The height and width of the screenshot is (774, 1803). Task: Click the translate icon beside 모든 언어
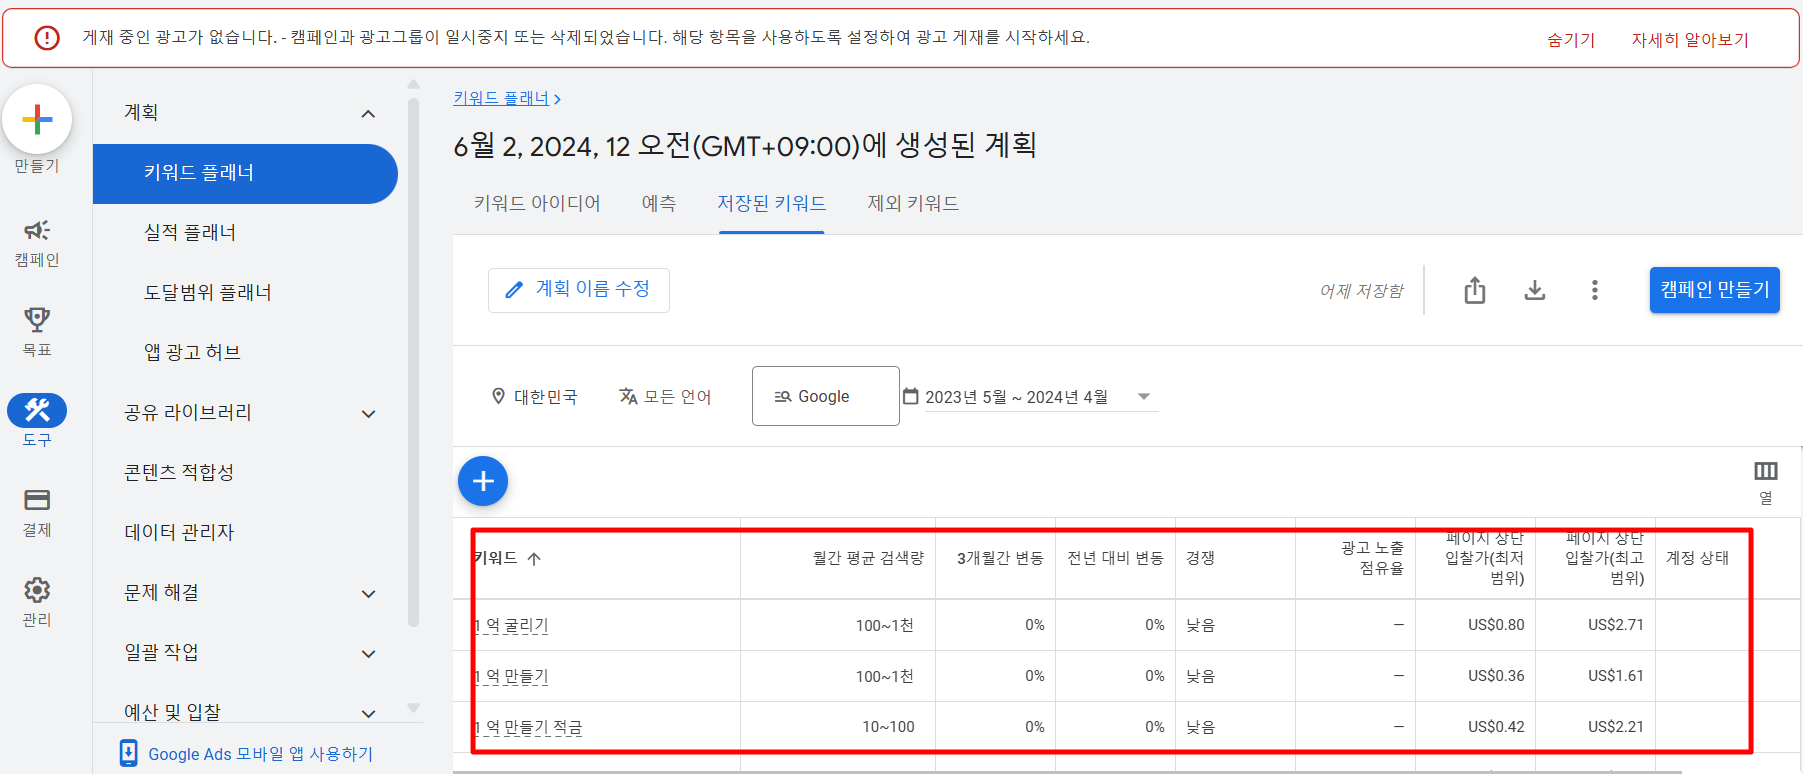(628, 396)
